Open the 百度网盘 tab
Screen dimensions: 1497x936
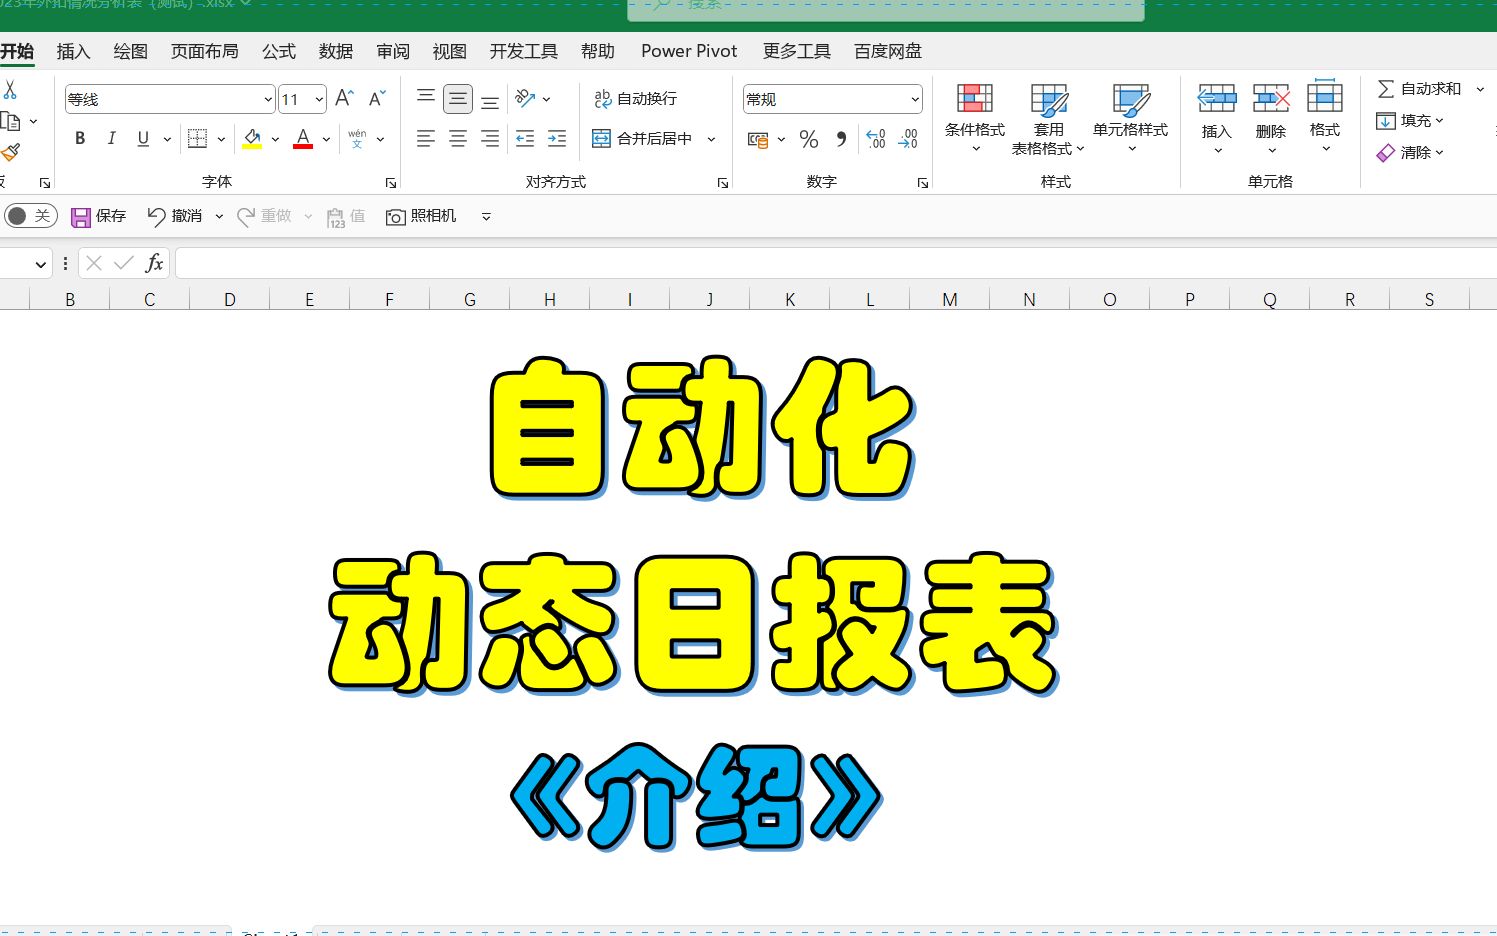[x=888, y=51]
